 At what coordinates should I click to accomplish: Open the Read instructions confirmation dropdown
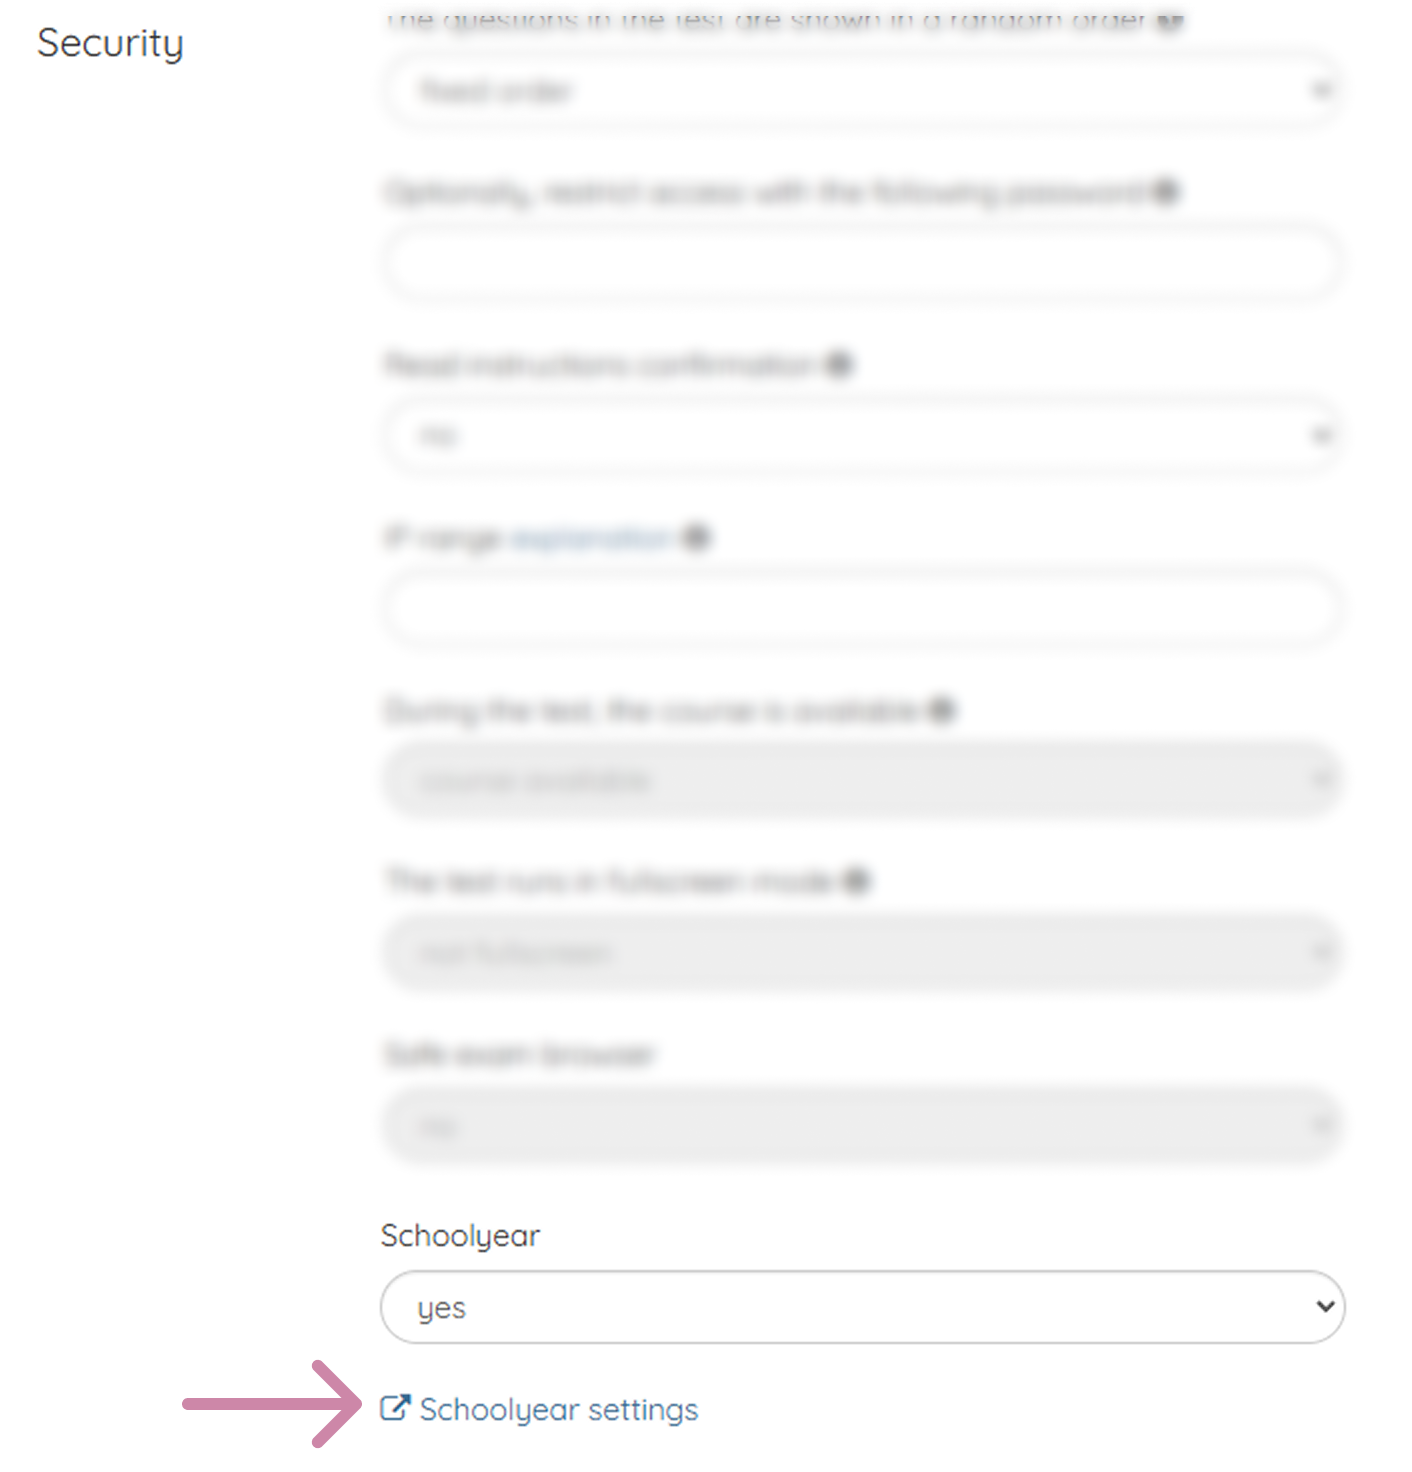tap(862, 436)
